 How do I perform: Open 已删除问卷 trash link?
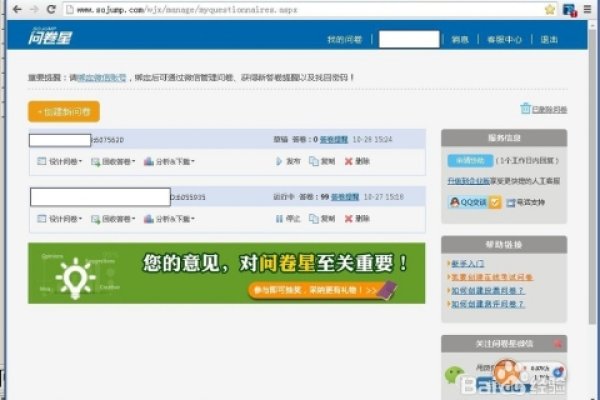click(x=544, y=109)
